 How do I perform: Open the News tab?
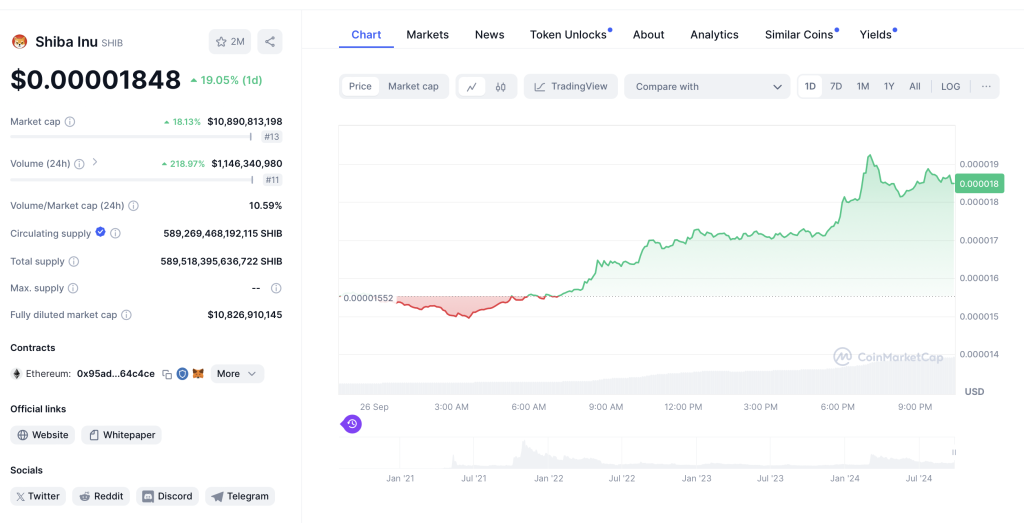pos(490,35)
